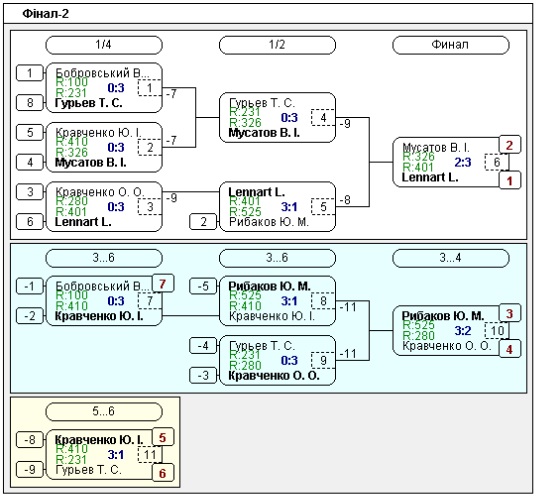
Task: Select seed box number 5
Action: coord(30,132)
